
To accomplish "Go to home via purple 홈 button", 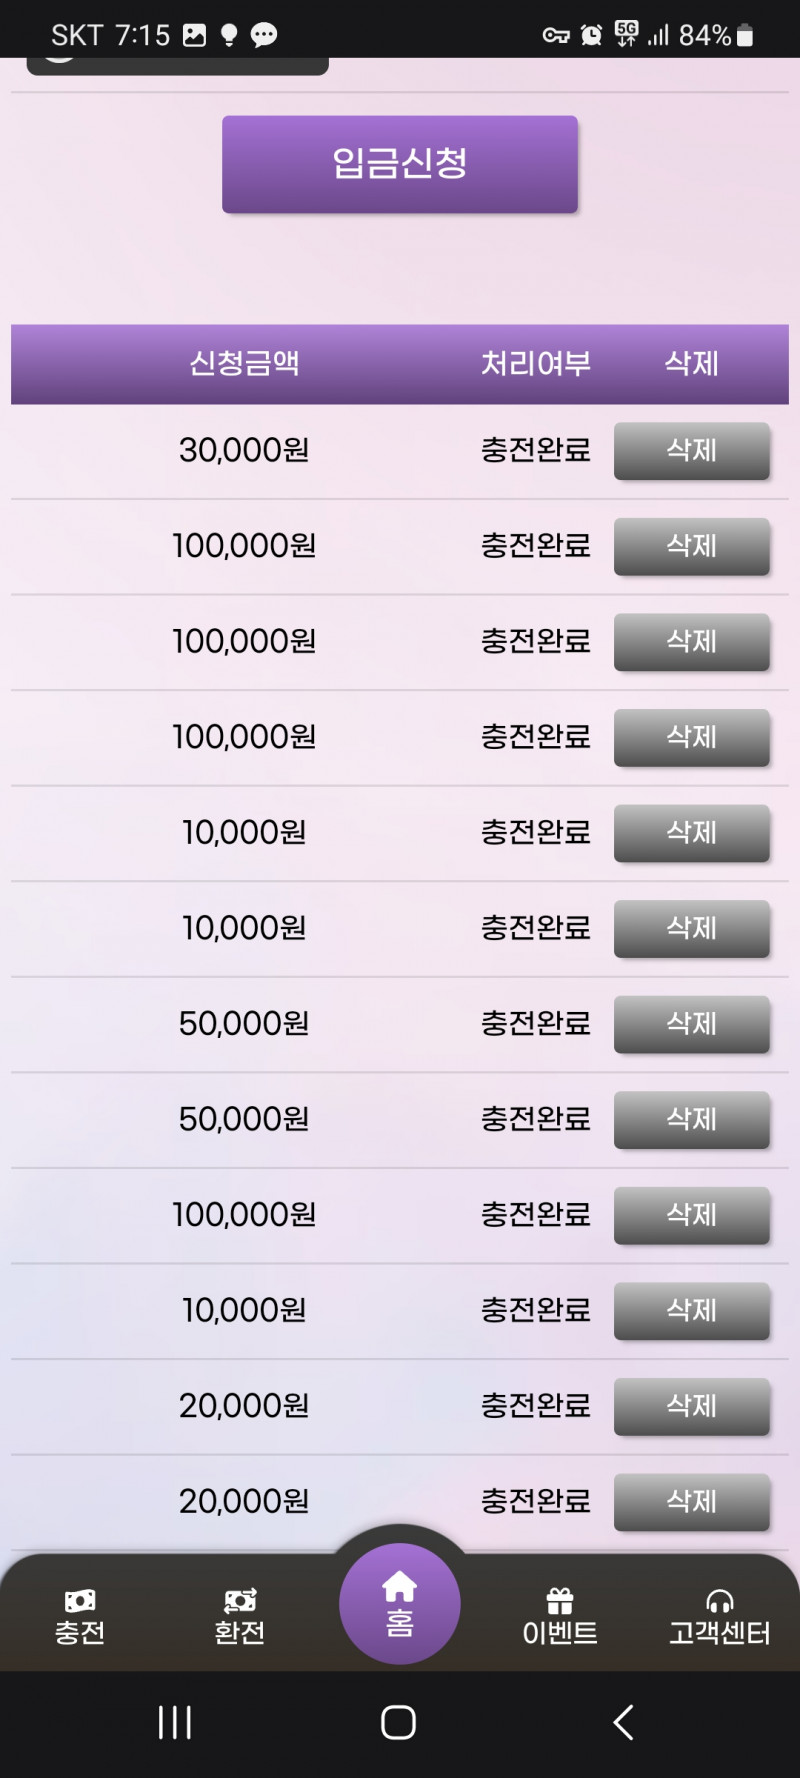I will coord(400,1603).
